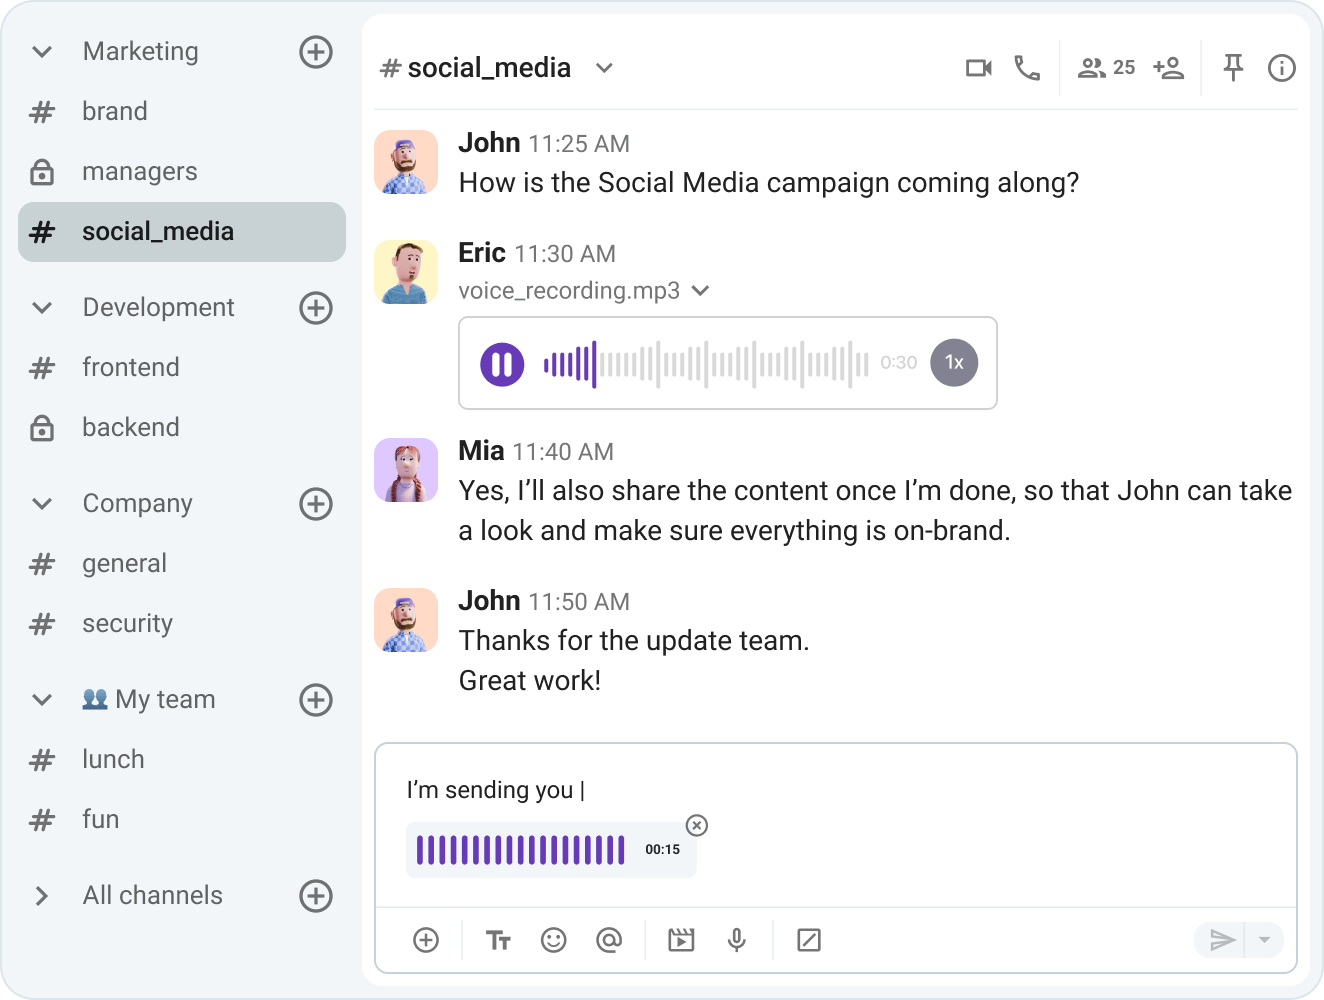Collapse the Development section
This screenshot has height=1000, width=1324.
[x=41, y=307]
